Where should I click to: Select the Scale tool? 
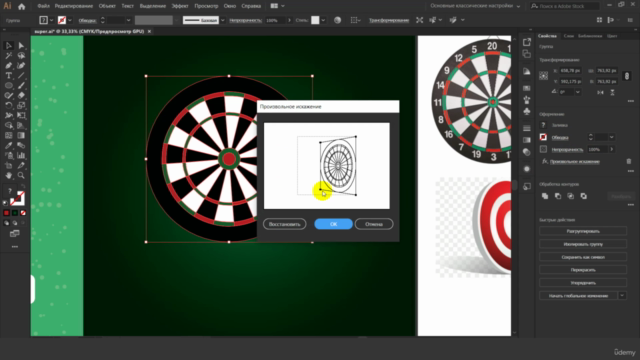21,105
